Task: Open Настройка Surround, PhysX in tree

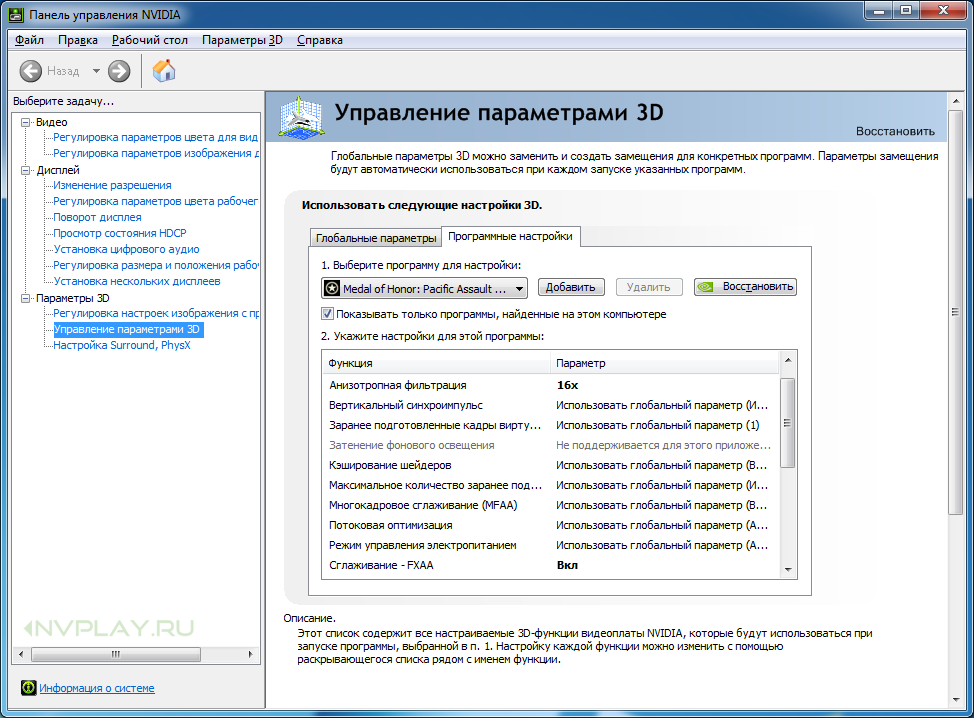Action: pos(122,345)
